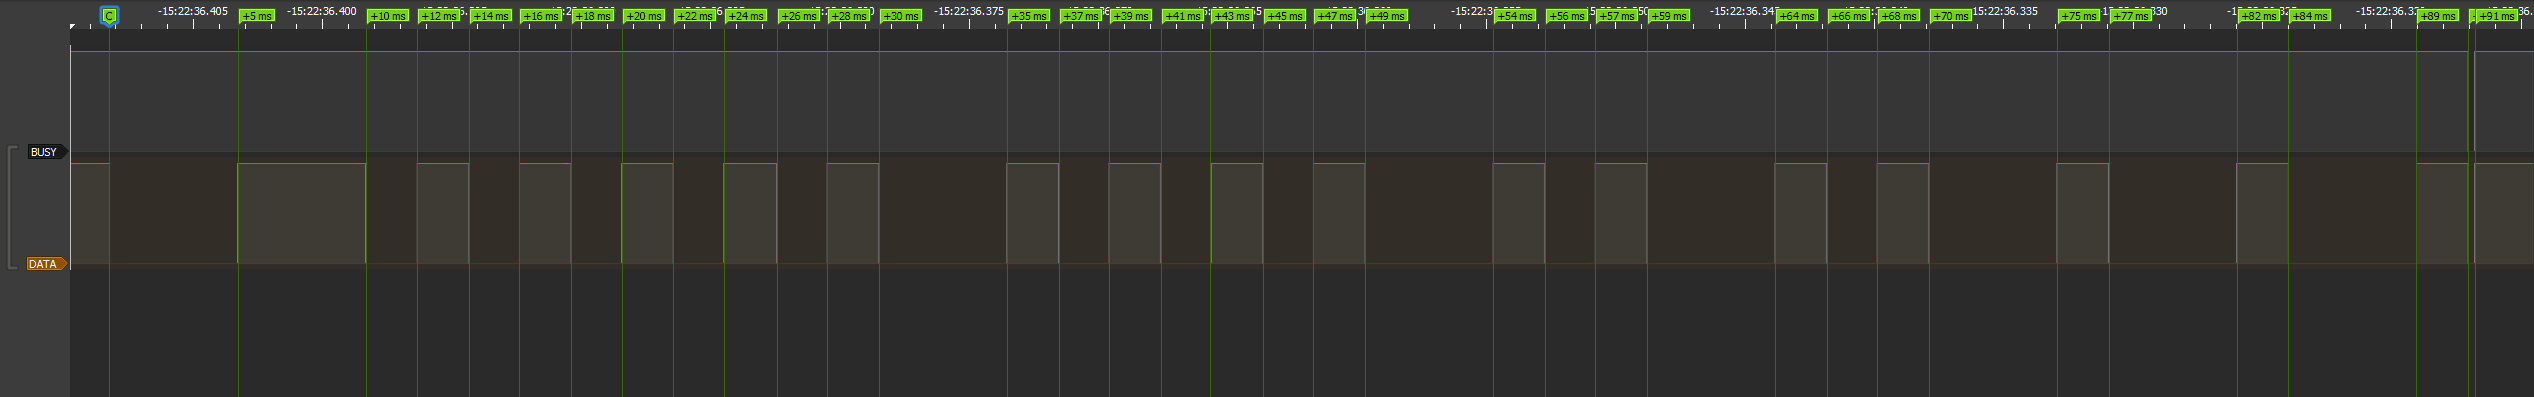
Task: Click the +59 ms timeline marker
Action: (x=1669, y=16)
